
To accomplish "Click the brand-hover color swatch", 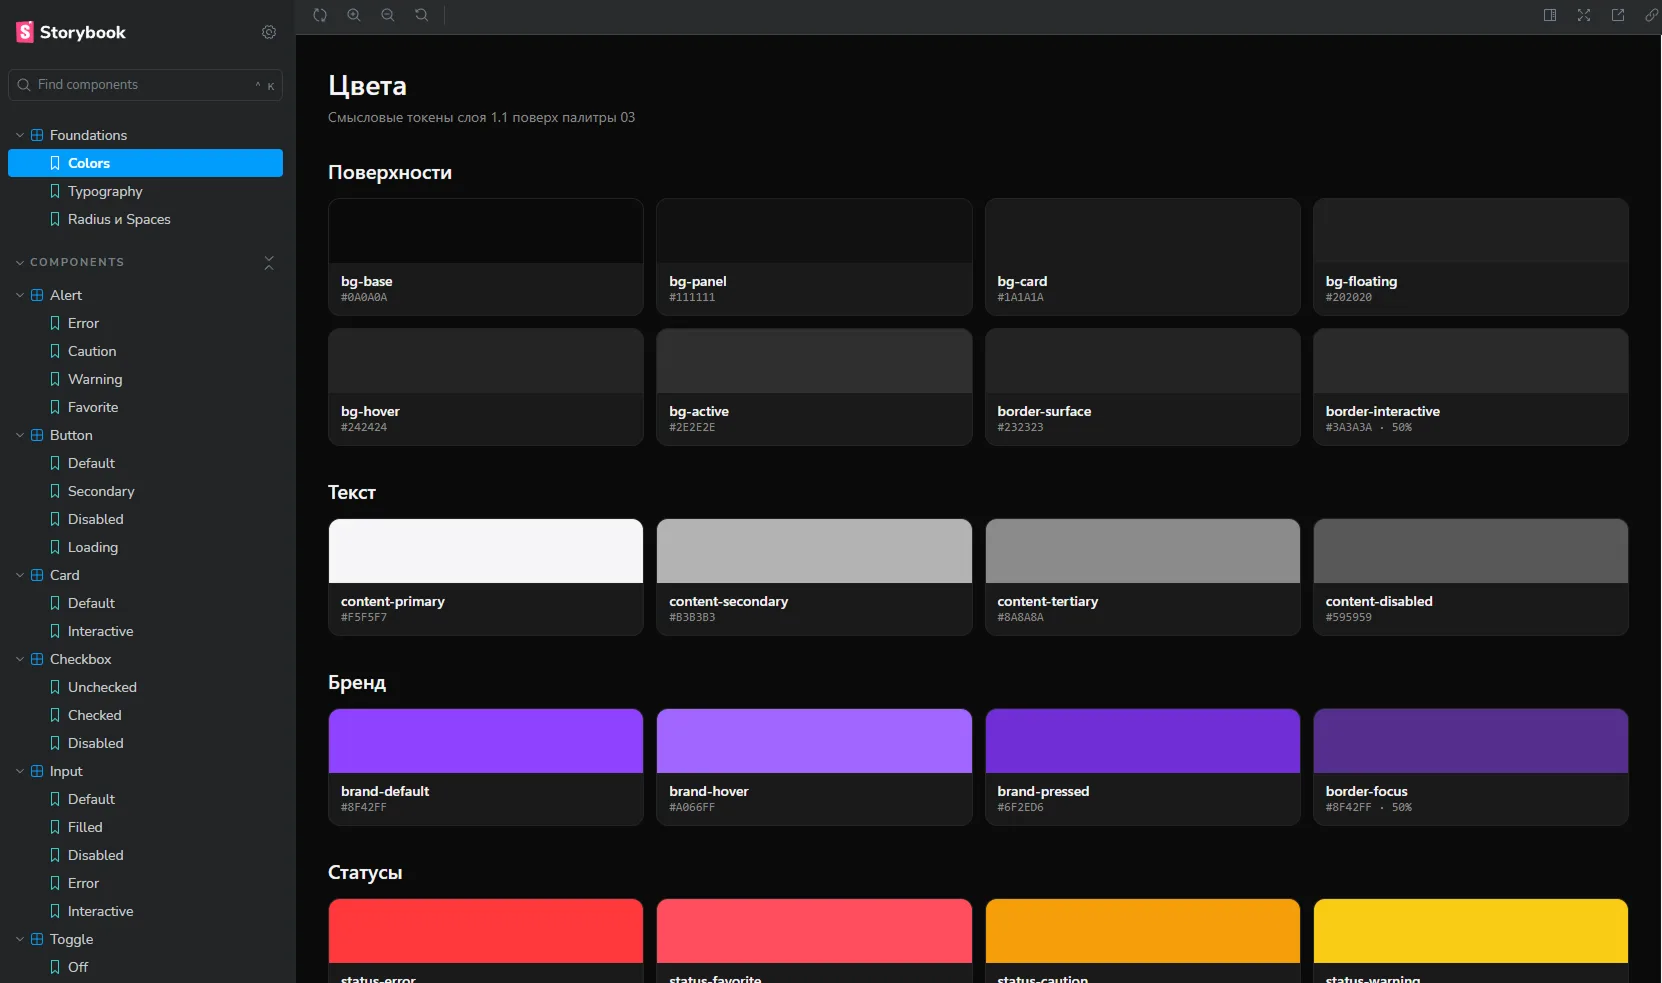I will pyautogui.click(x=814, y=741).
